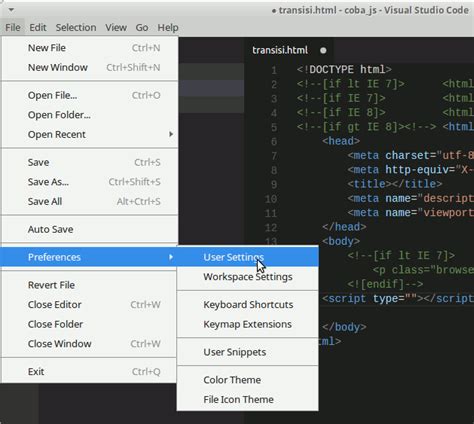This screenshot has width=474, height=424.
Task: Open the Selection menu
Action: coord(76,27)
